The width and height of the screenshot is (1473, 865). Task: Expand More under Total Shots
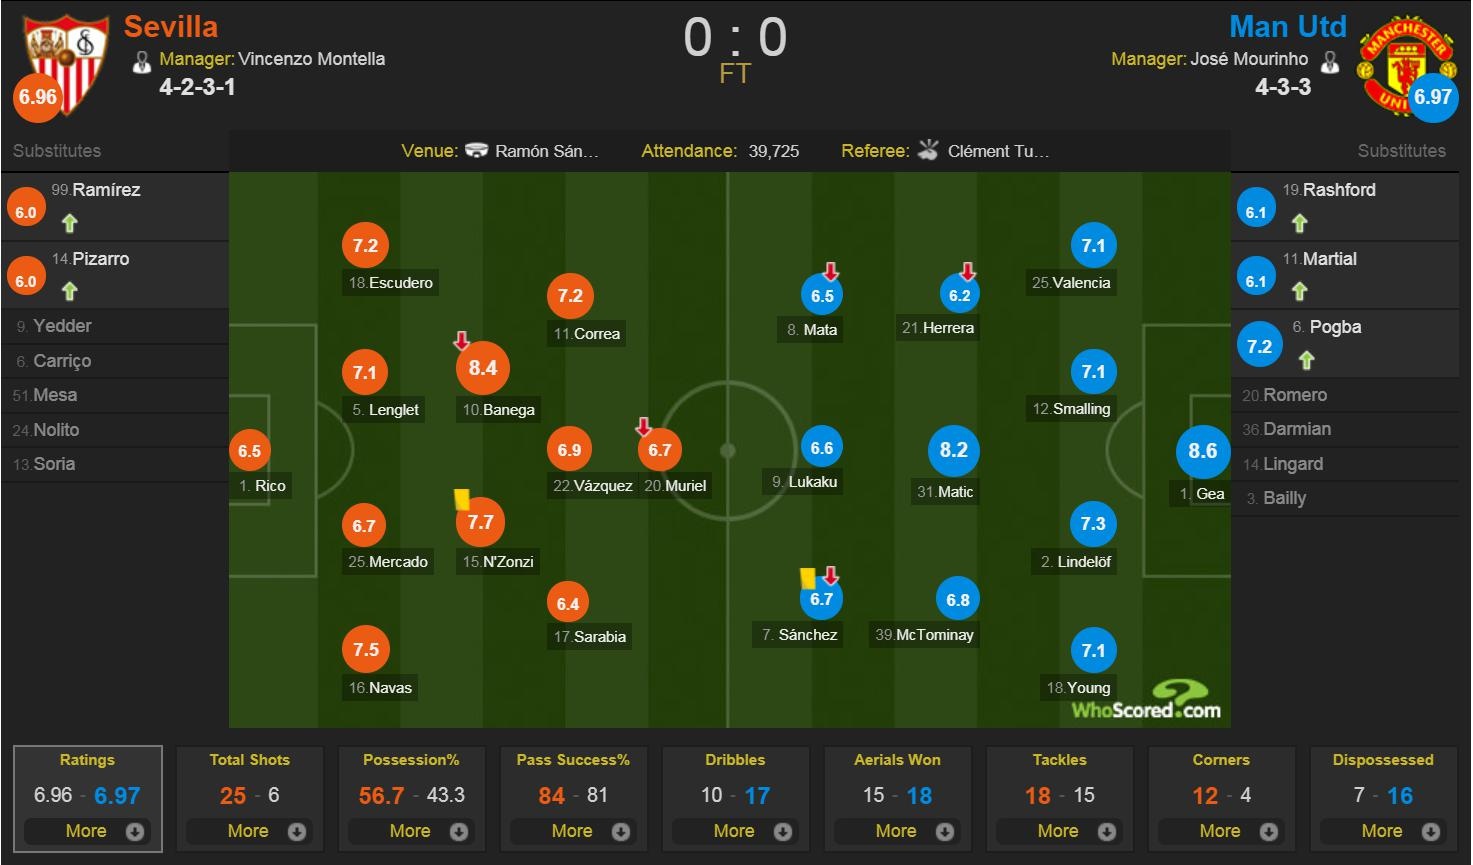(249, 830)
